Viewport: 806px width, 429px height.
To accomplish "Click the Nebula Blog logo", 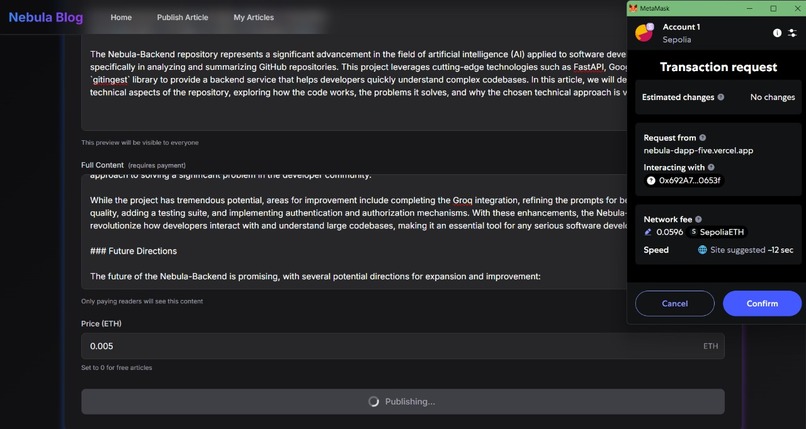I will pos(46,17).
